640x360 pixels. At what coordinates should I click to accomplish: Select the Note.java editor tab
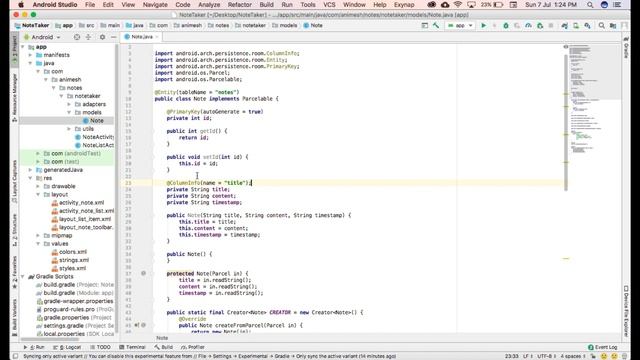click(x=142, y=37)
